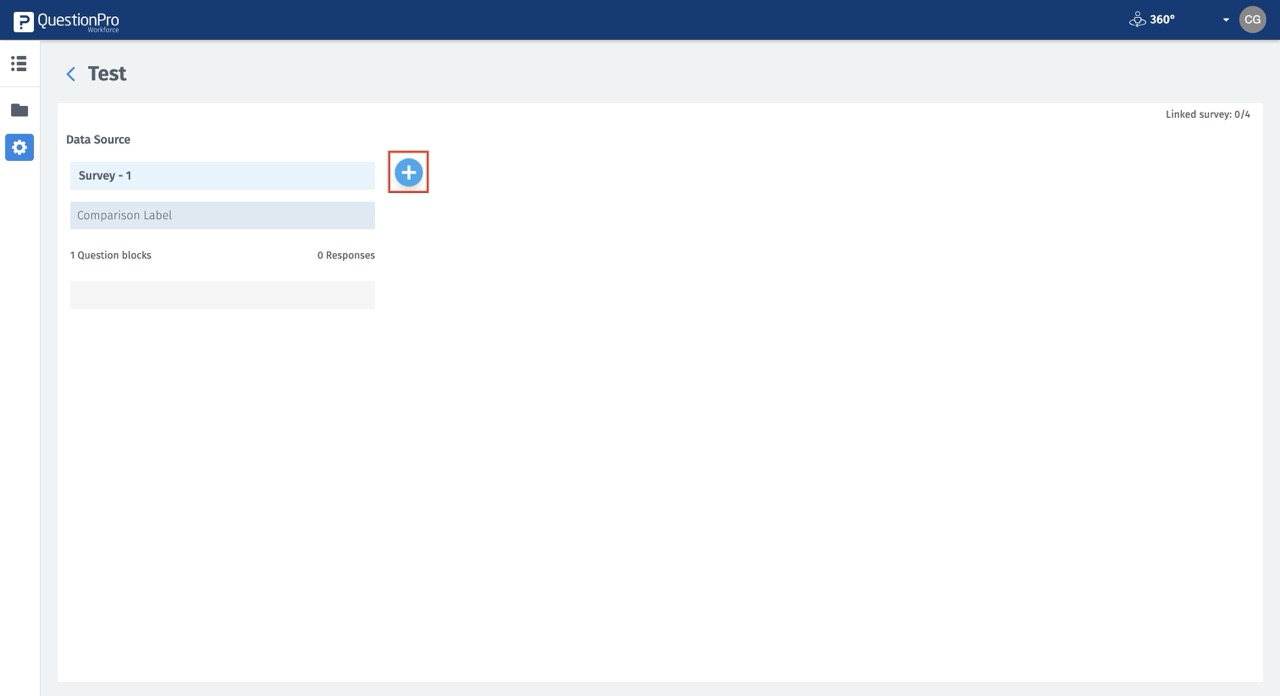Click the blue plus icon to add survey
The image size is (1280, 696).
pos(408,171)
